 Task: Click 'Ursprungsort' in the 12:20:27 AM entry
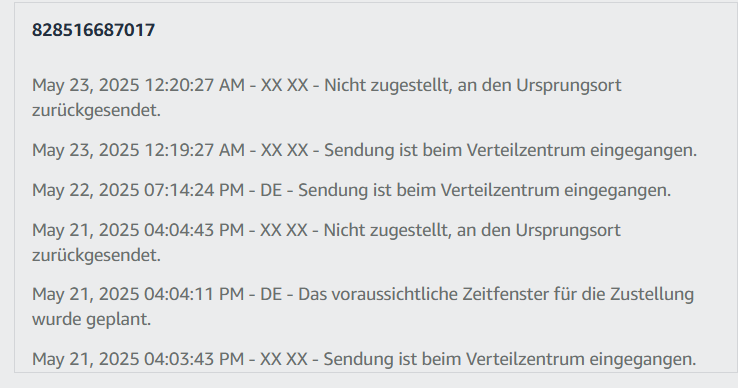click(x=569, y=85)
